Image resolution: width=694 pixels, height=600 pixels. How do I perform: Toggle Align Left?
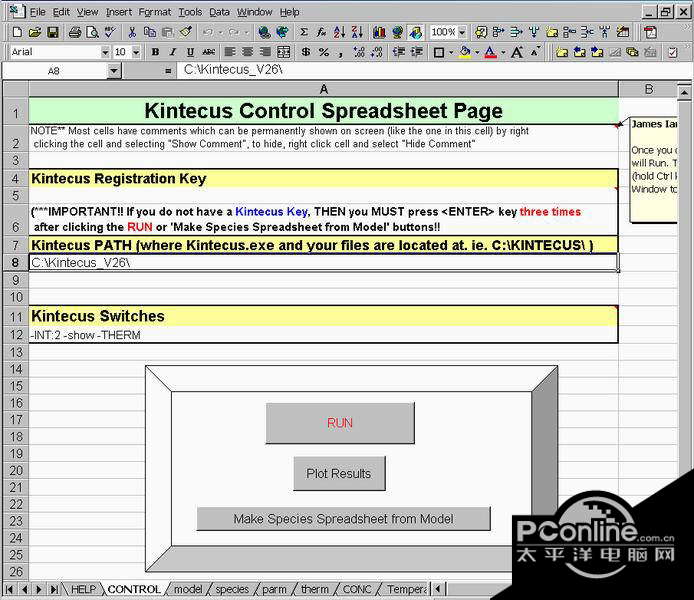230,52
